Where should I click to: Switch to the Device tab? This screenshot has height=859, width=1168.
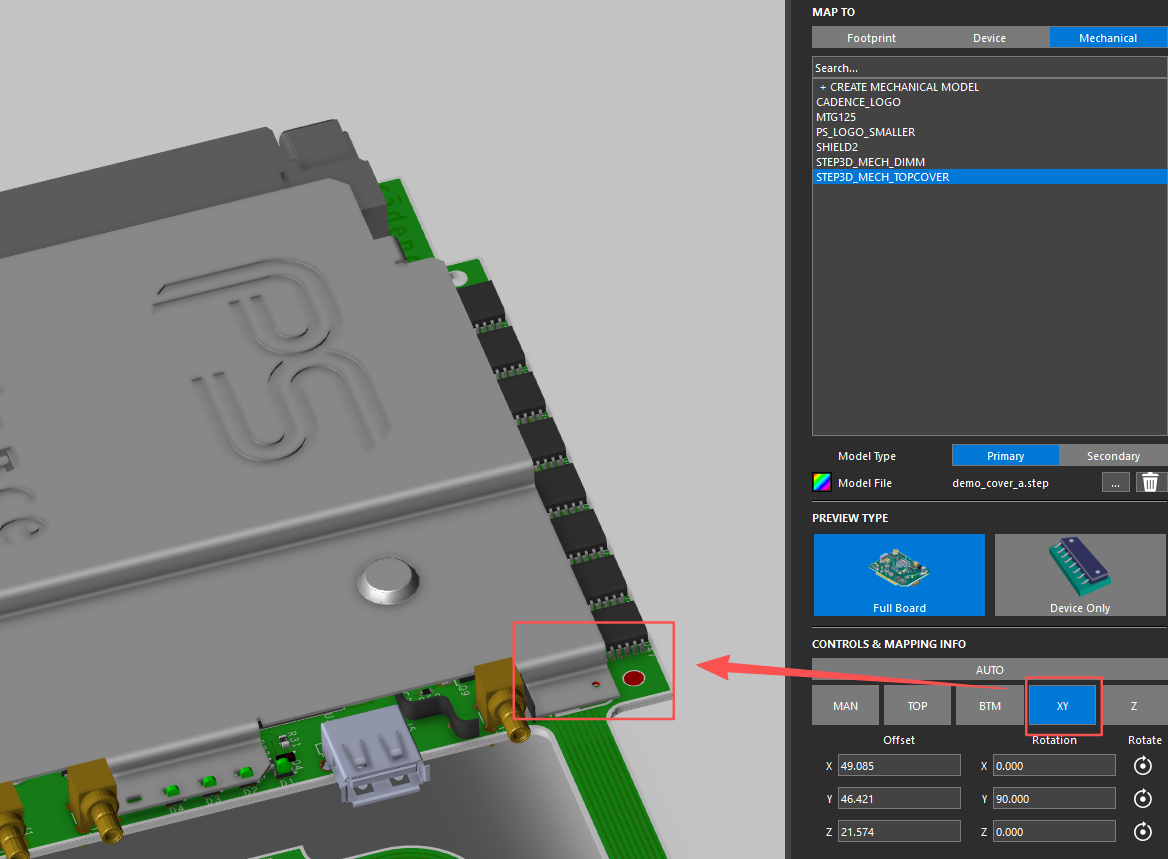coord(989,38)
